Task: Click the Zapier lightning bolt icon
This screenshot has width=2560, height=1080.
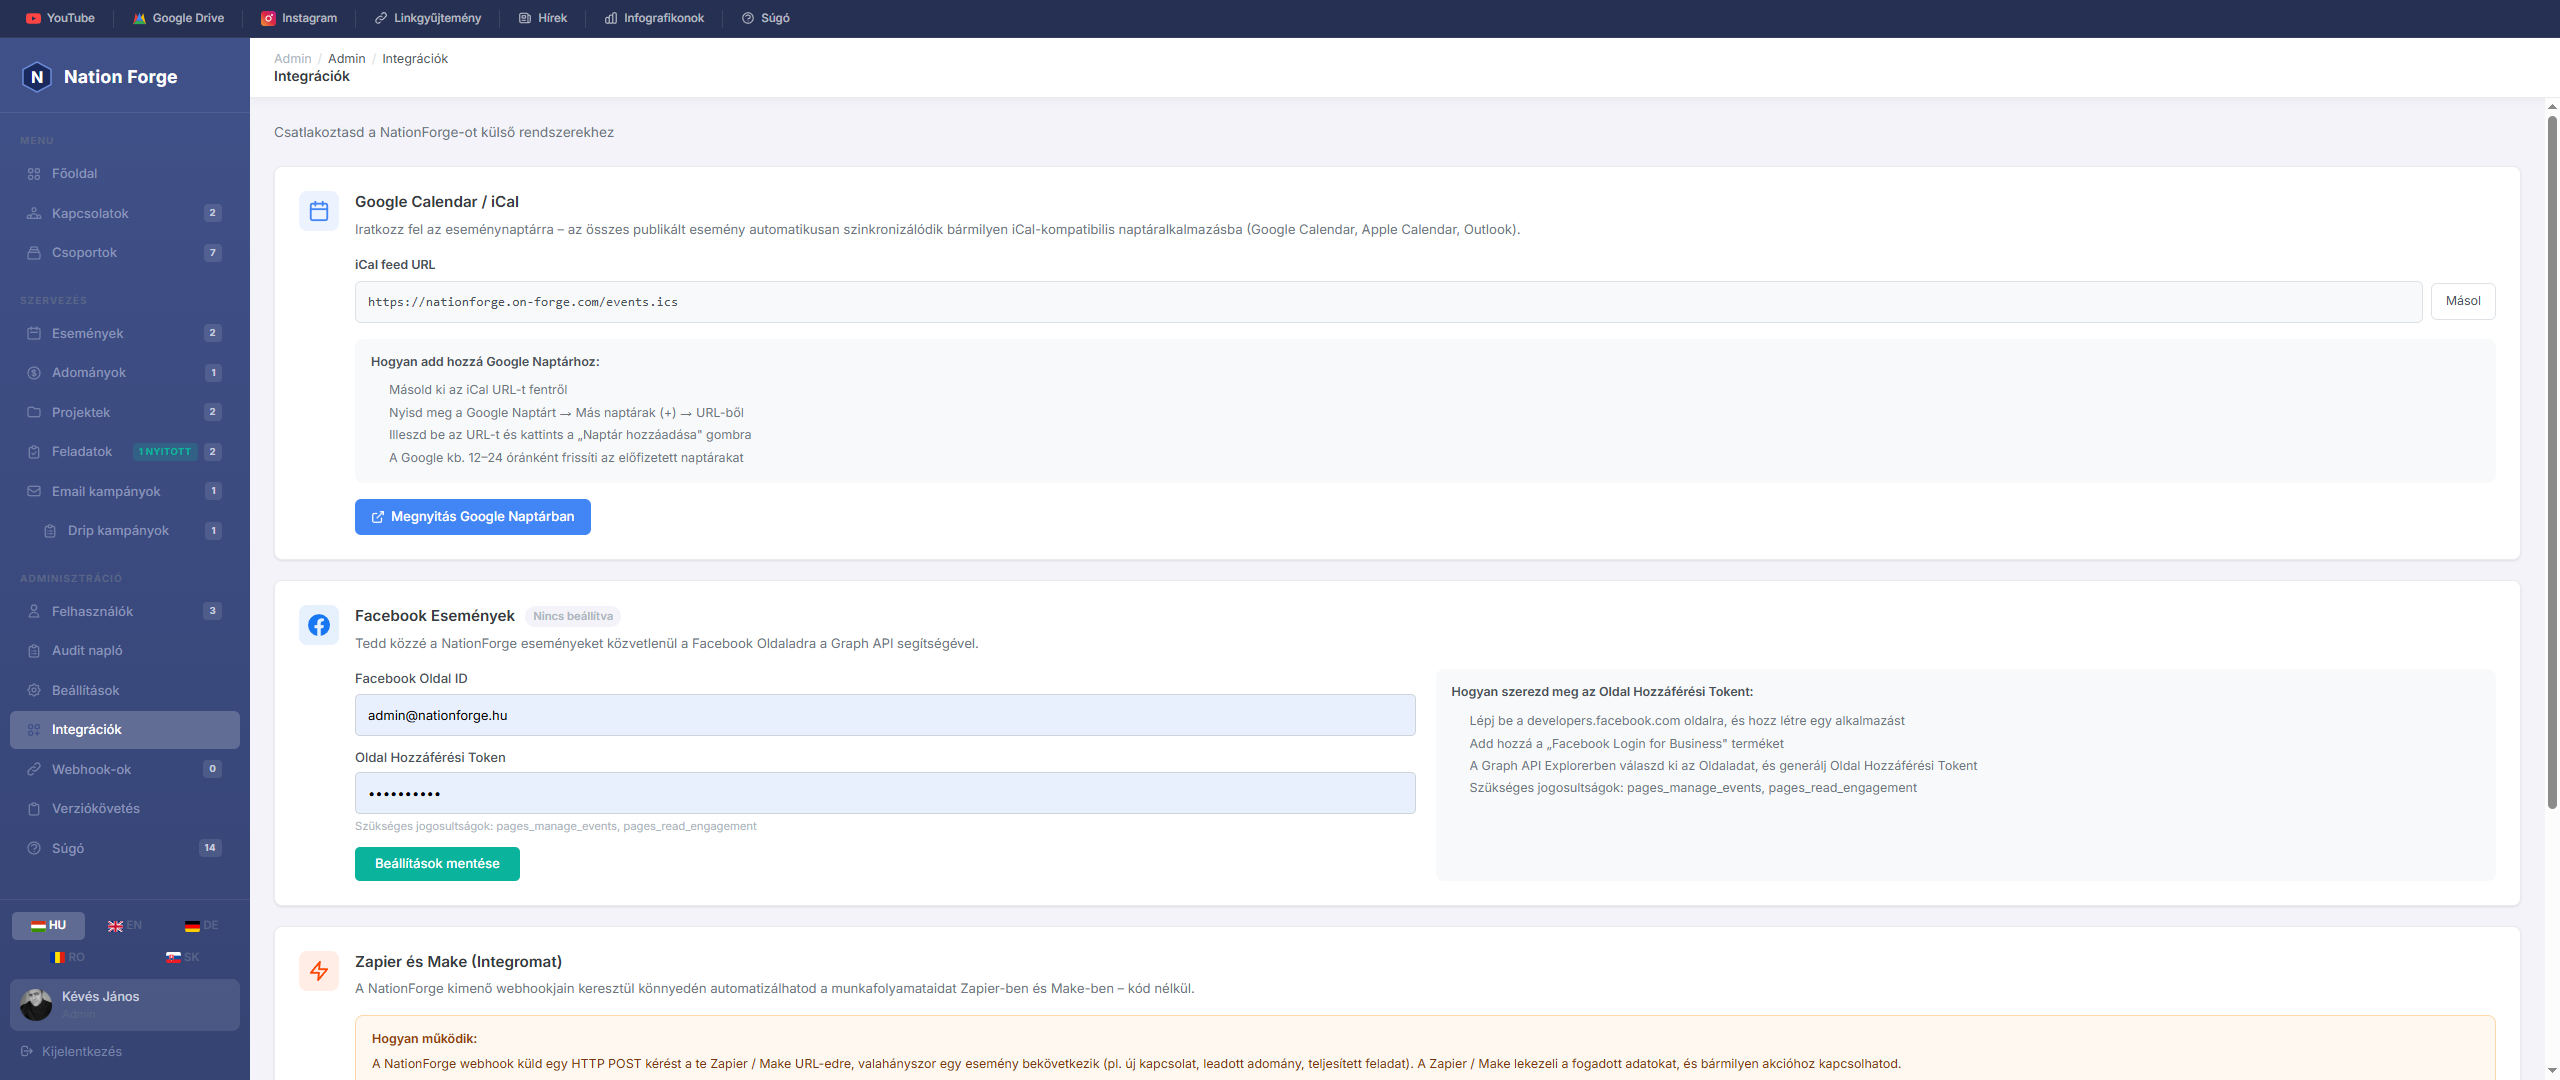Action: (319, 971)
